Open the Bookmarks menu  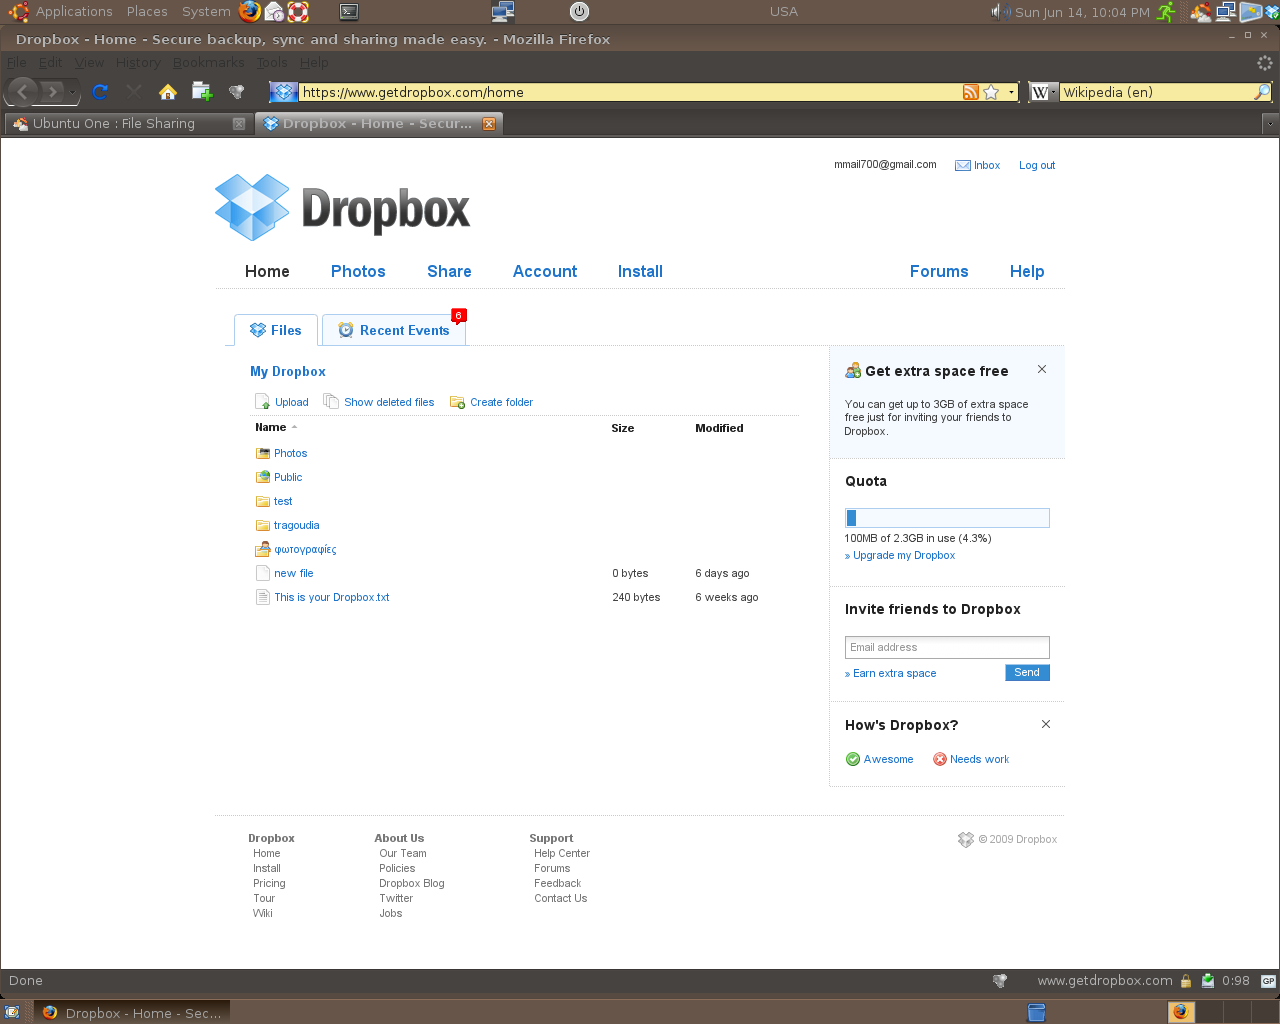coord(208,62)
